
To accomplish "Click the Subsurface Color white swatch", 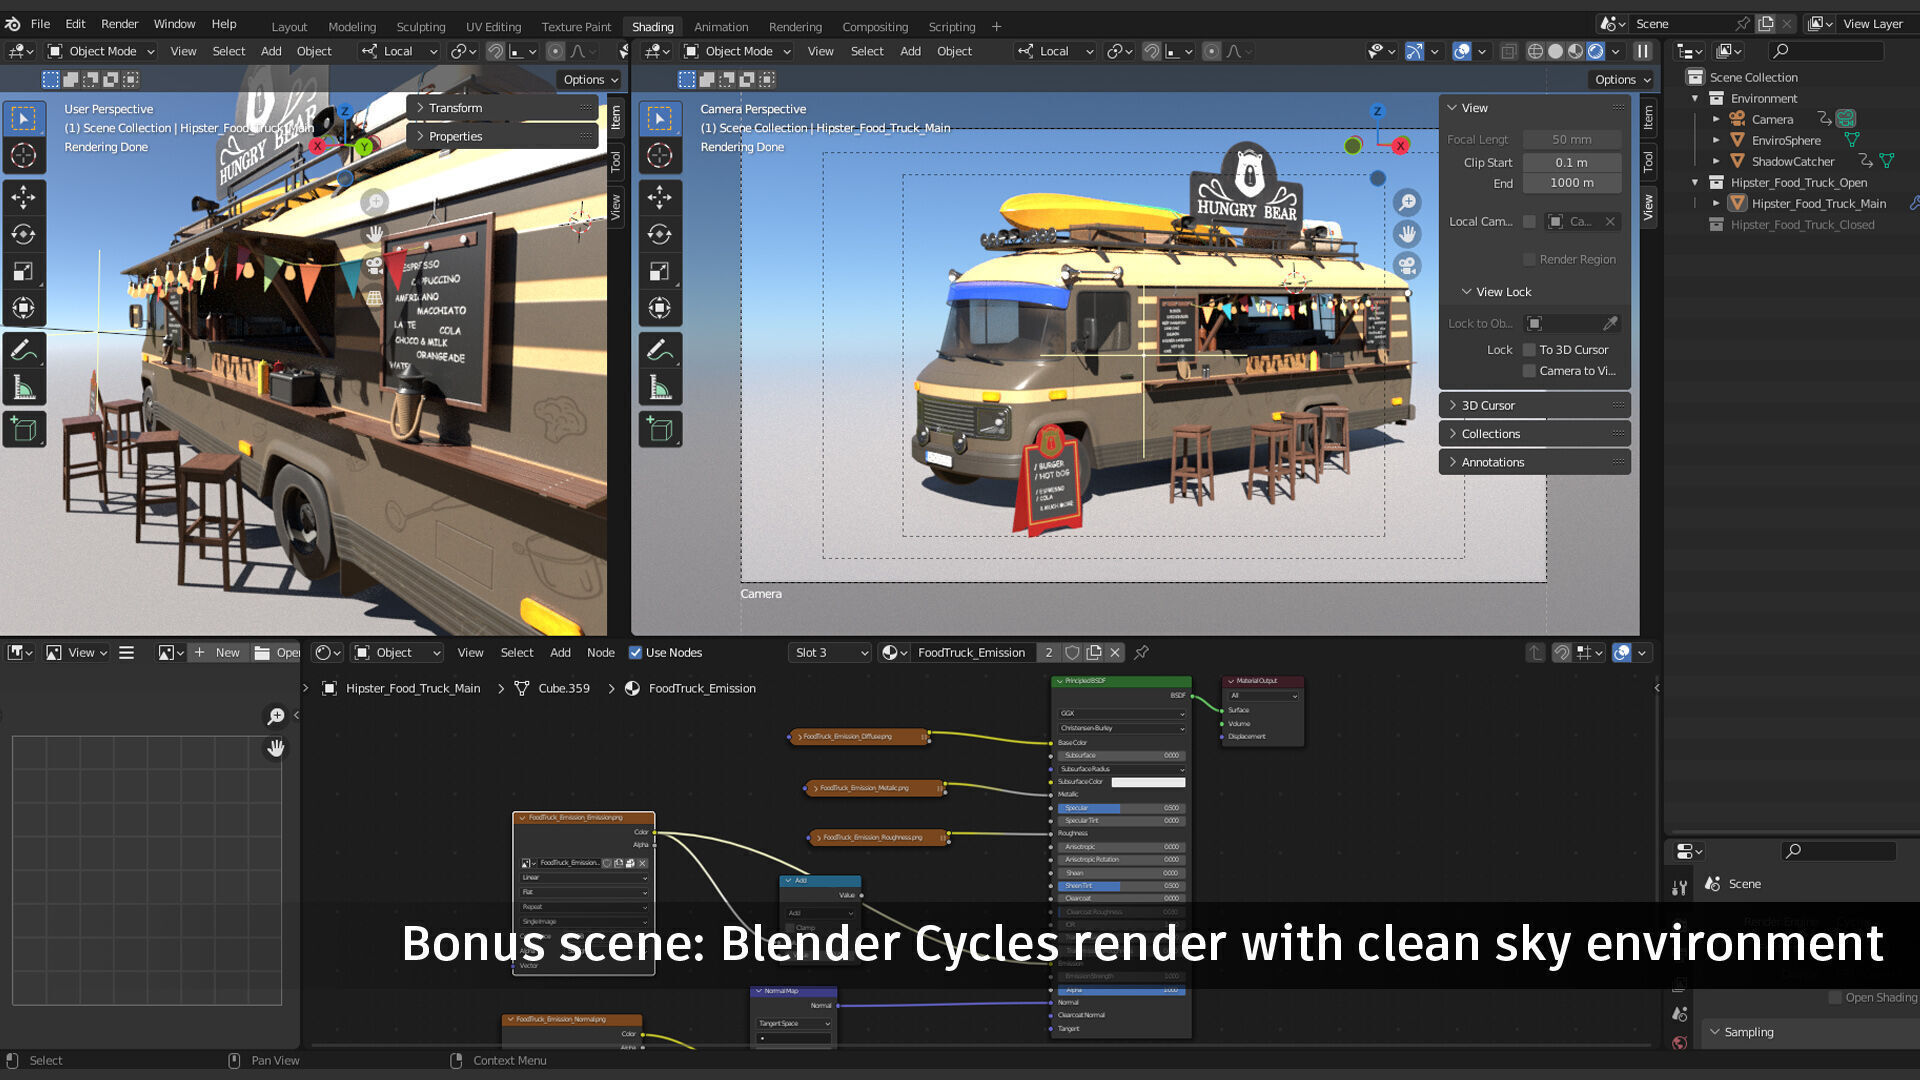I will pyautogui.click(x=1147, y=782).
